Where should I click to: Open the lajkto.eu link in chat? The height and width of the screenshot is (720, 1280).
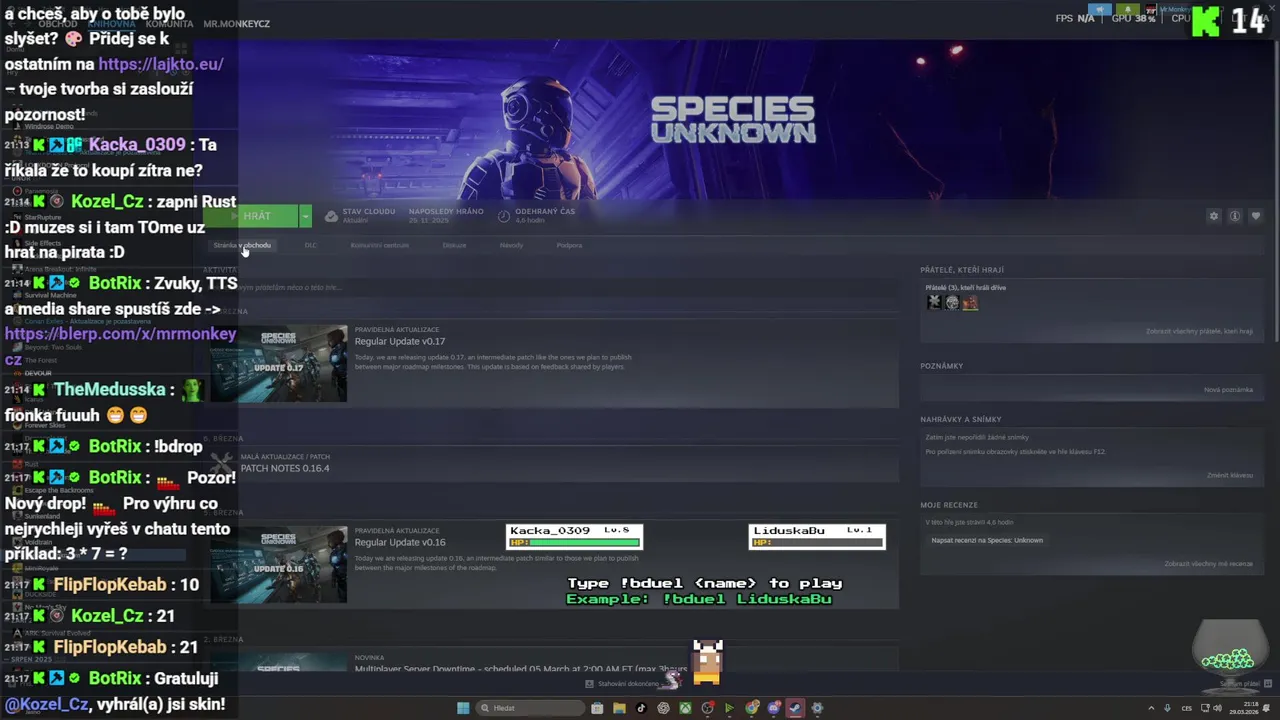(x=161, y=64)
